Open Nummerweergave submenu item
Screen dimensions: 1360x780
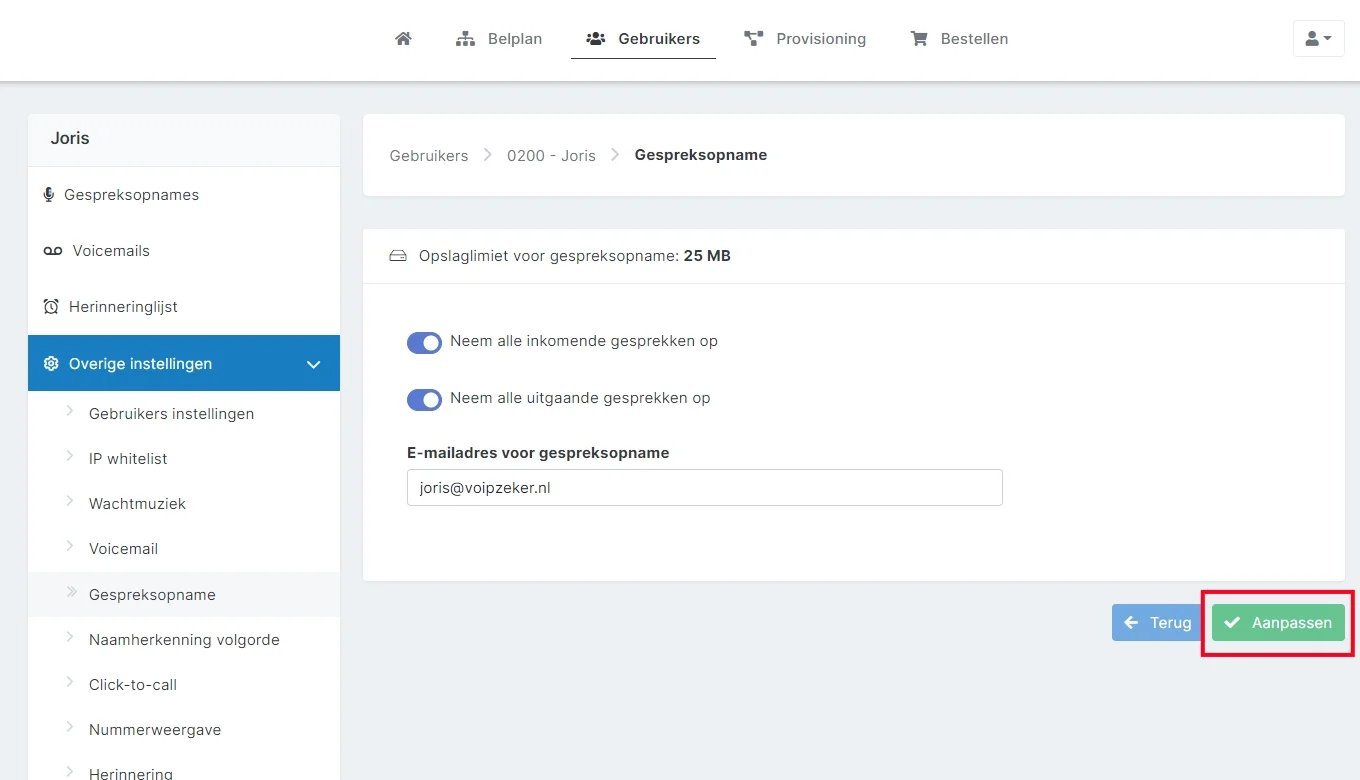(155, 730)
